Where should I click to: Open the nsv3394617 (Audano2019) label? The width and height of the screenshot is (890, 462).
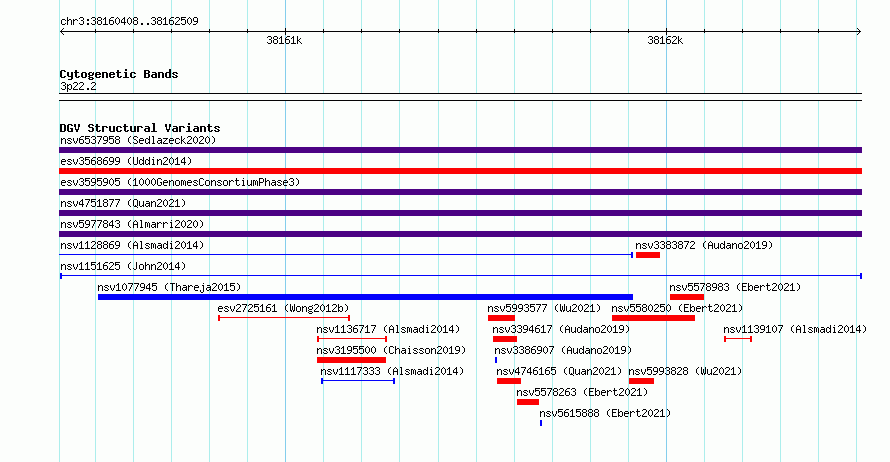[x=561, y=329]
